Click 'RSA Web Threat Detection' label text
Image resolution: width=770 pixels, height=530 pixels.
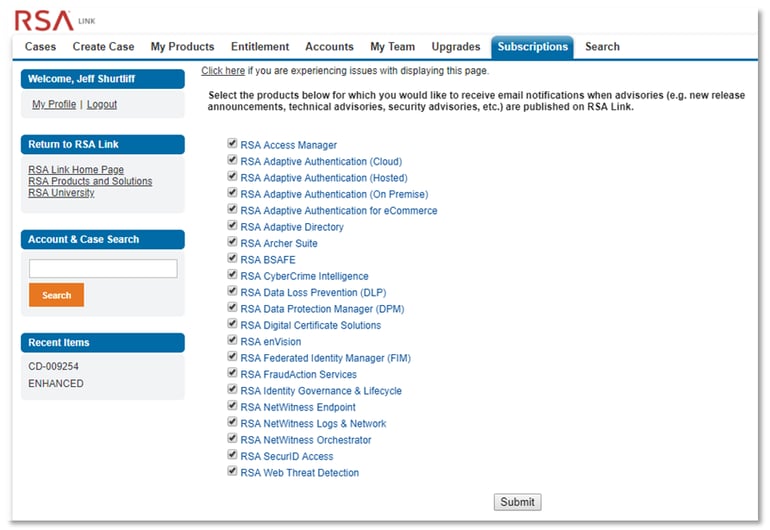point(300,473)
